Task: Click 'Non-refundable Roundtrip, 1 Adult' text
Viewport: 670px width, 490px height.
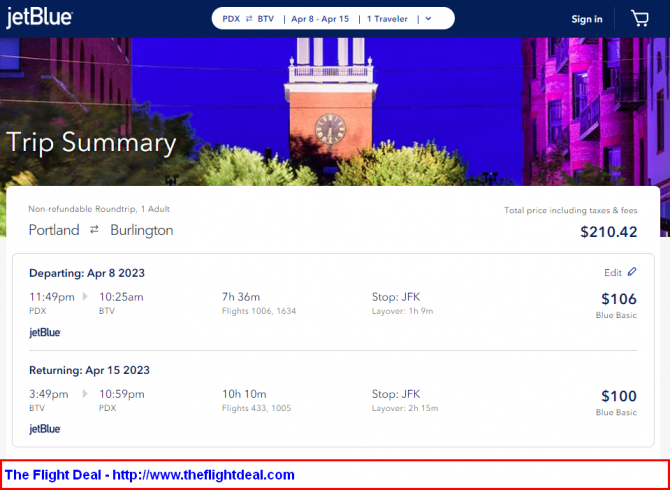Action: [99, 209]
